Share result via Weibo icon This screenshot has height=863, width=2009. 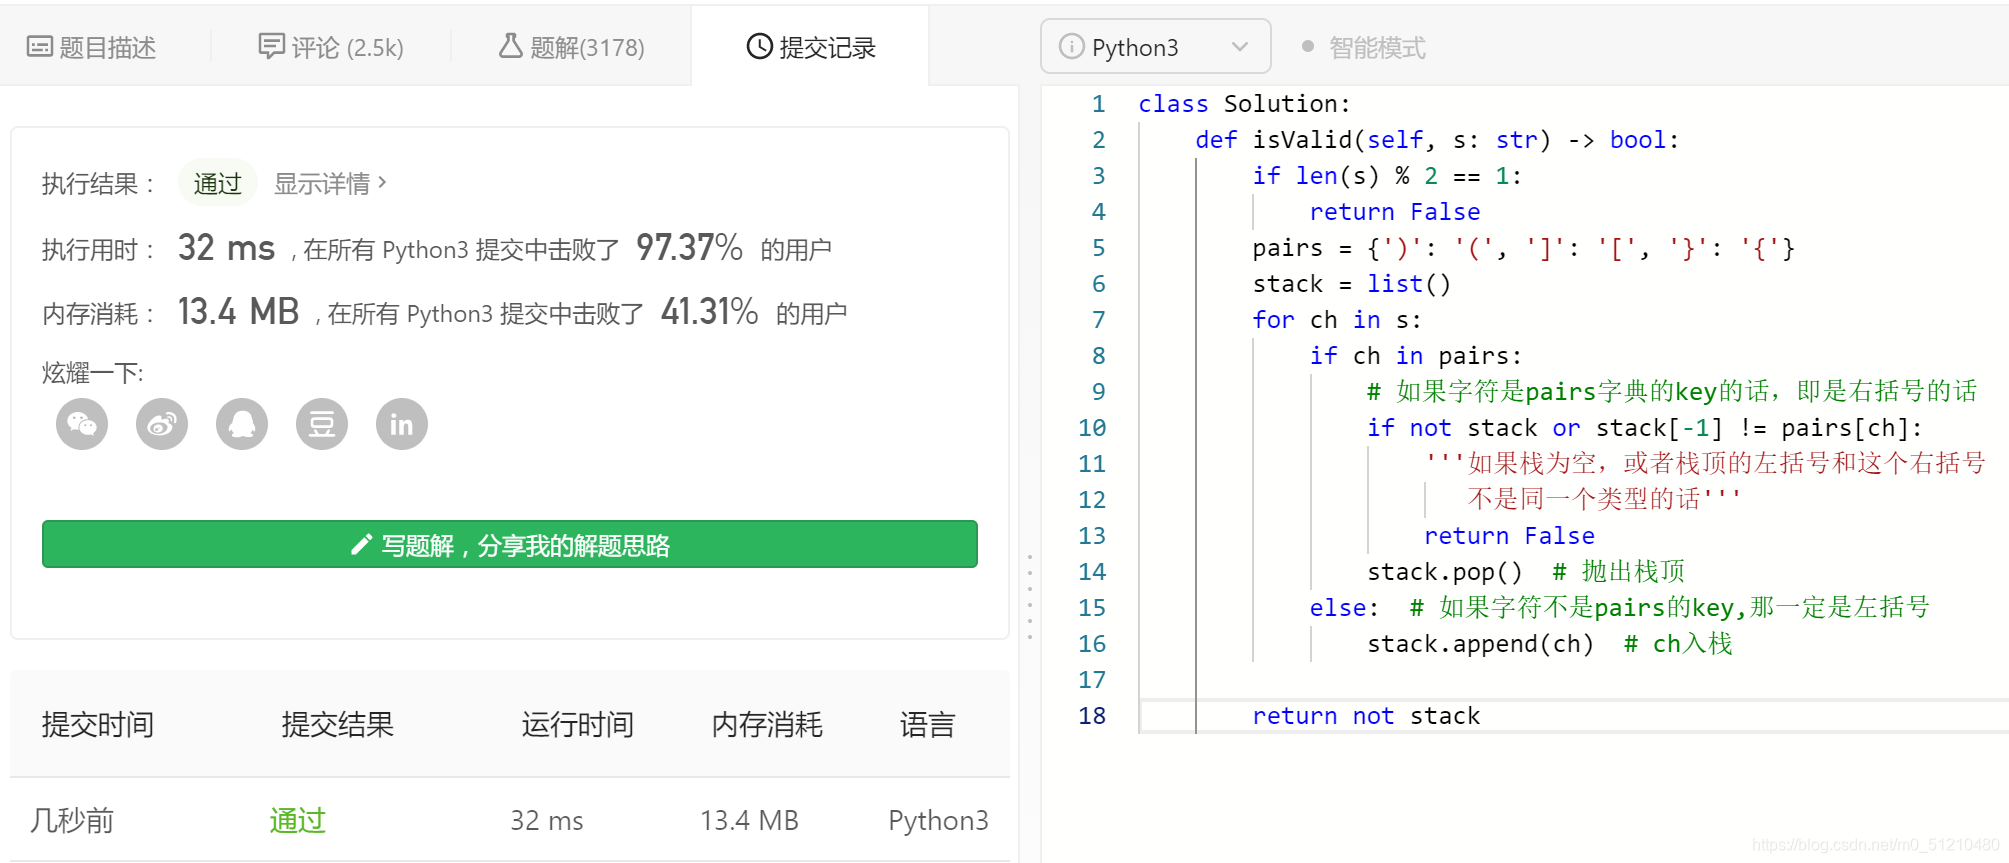tap(162, 425)
